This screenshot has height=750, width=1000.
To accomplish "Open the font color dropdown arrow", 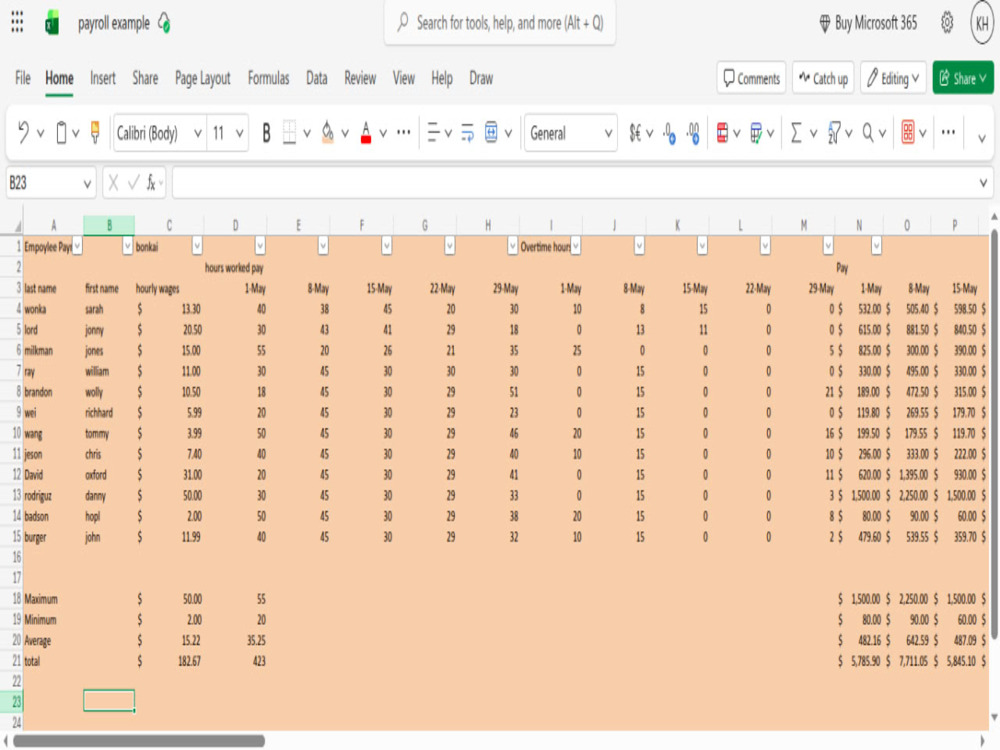I will tap(383, 133).
